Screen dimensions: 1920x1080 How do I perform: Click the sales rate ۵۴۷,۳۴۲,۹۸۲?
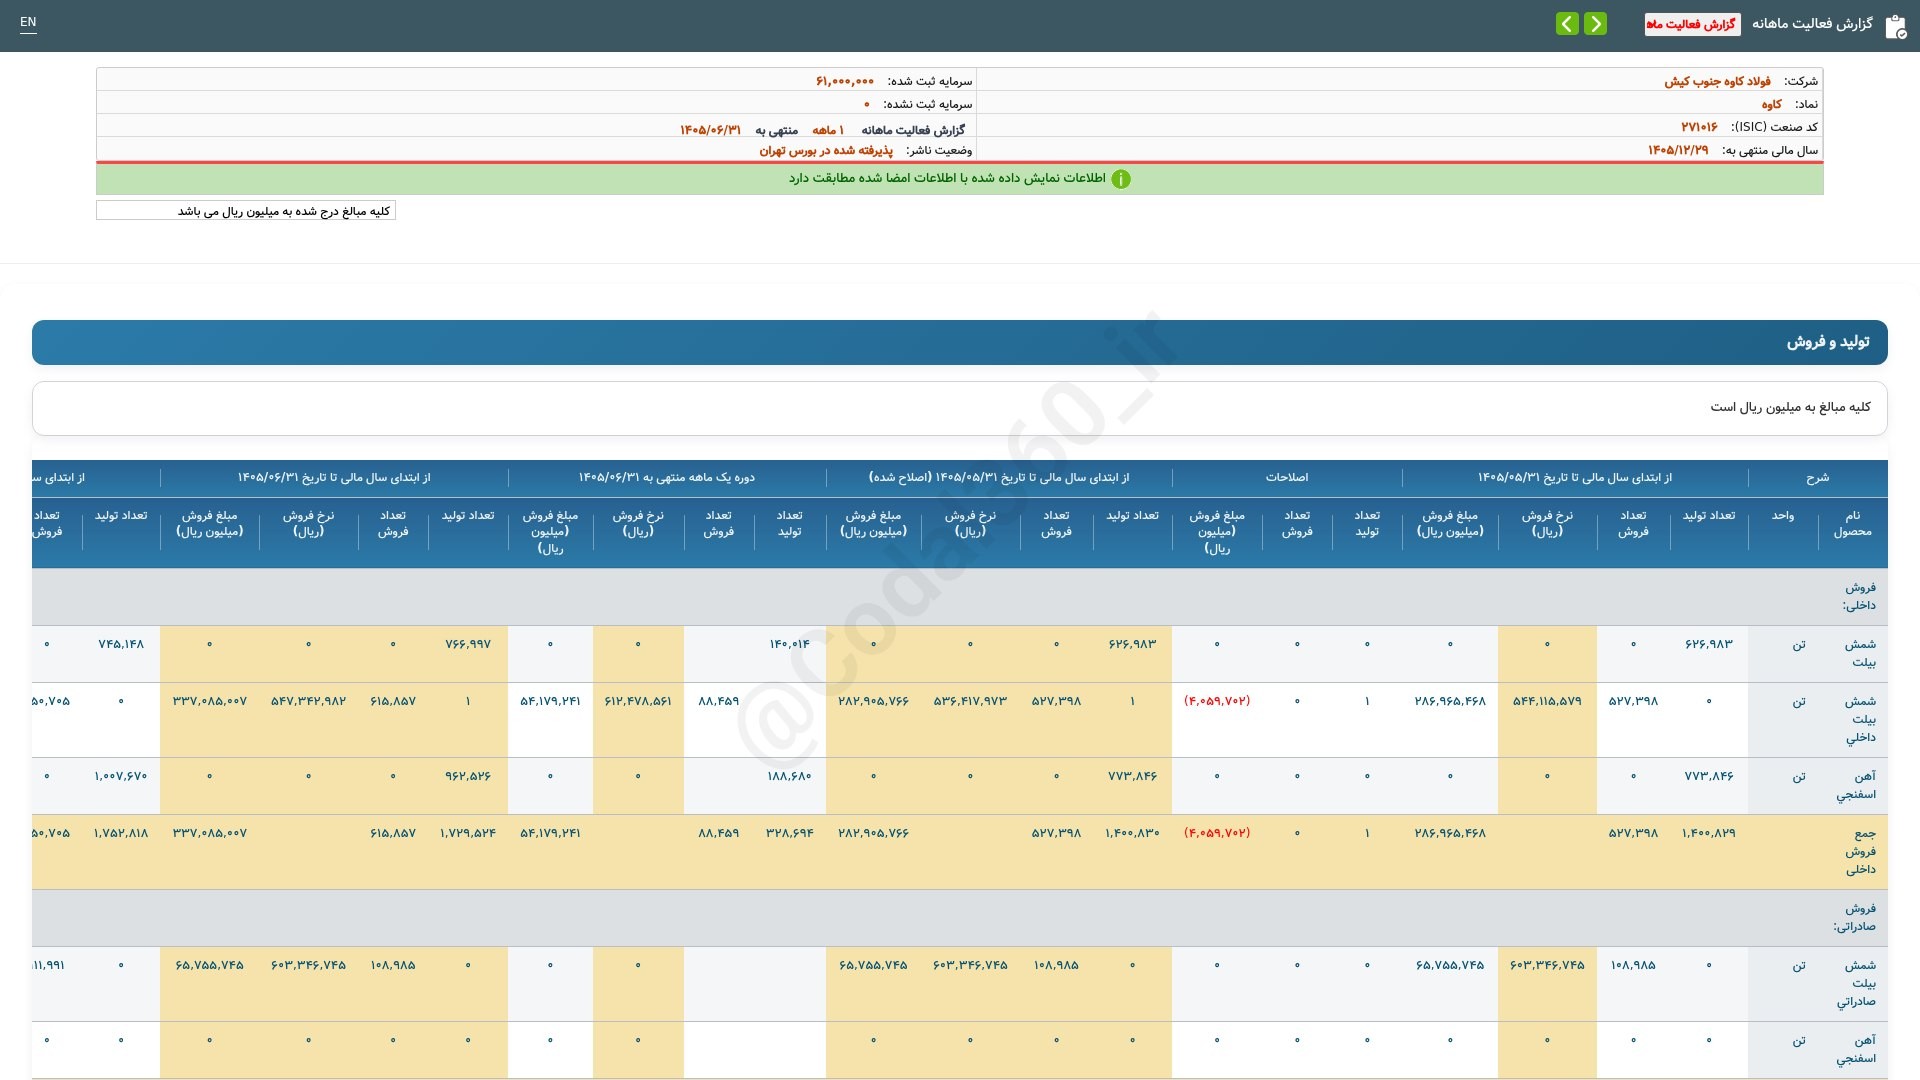(308, 701)
